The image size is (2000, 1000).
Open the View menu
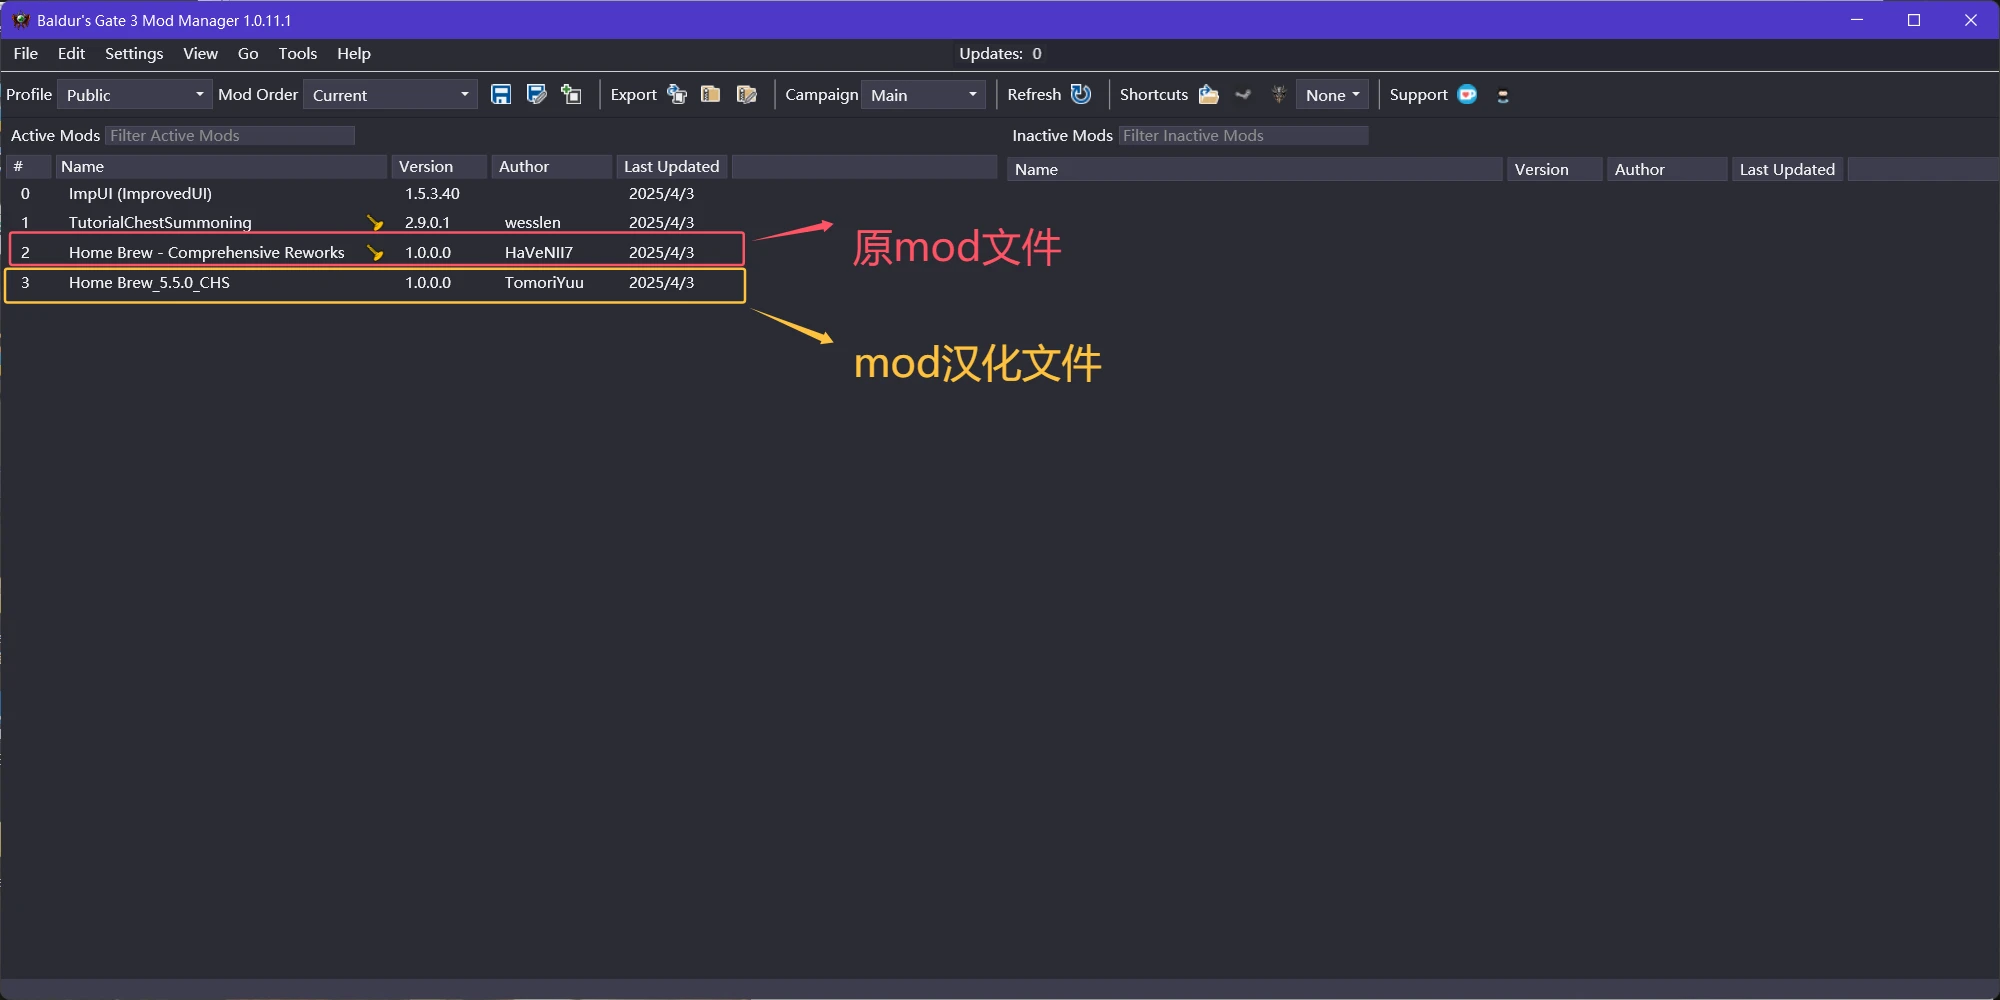(x=200, y=54)
